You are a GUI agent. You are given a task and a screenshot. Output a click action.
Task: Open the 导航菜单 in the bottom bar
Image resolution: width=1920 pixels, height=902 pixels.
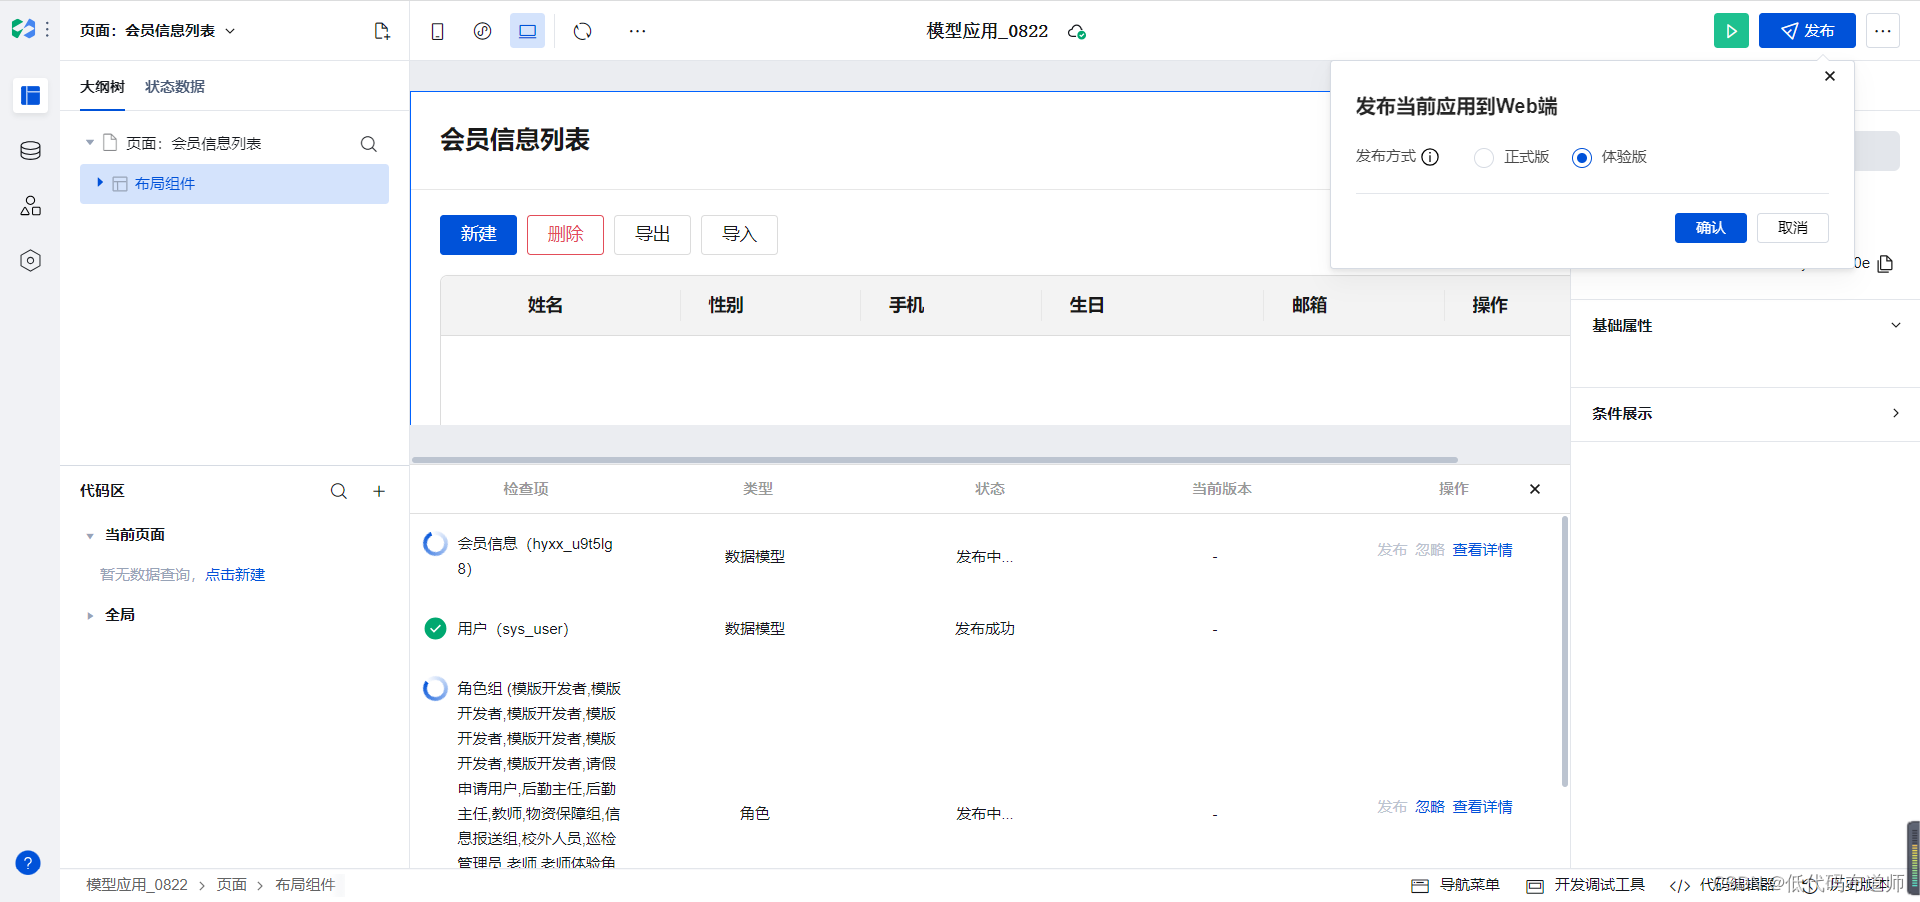(1455, 885)
